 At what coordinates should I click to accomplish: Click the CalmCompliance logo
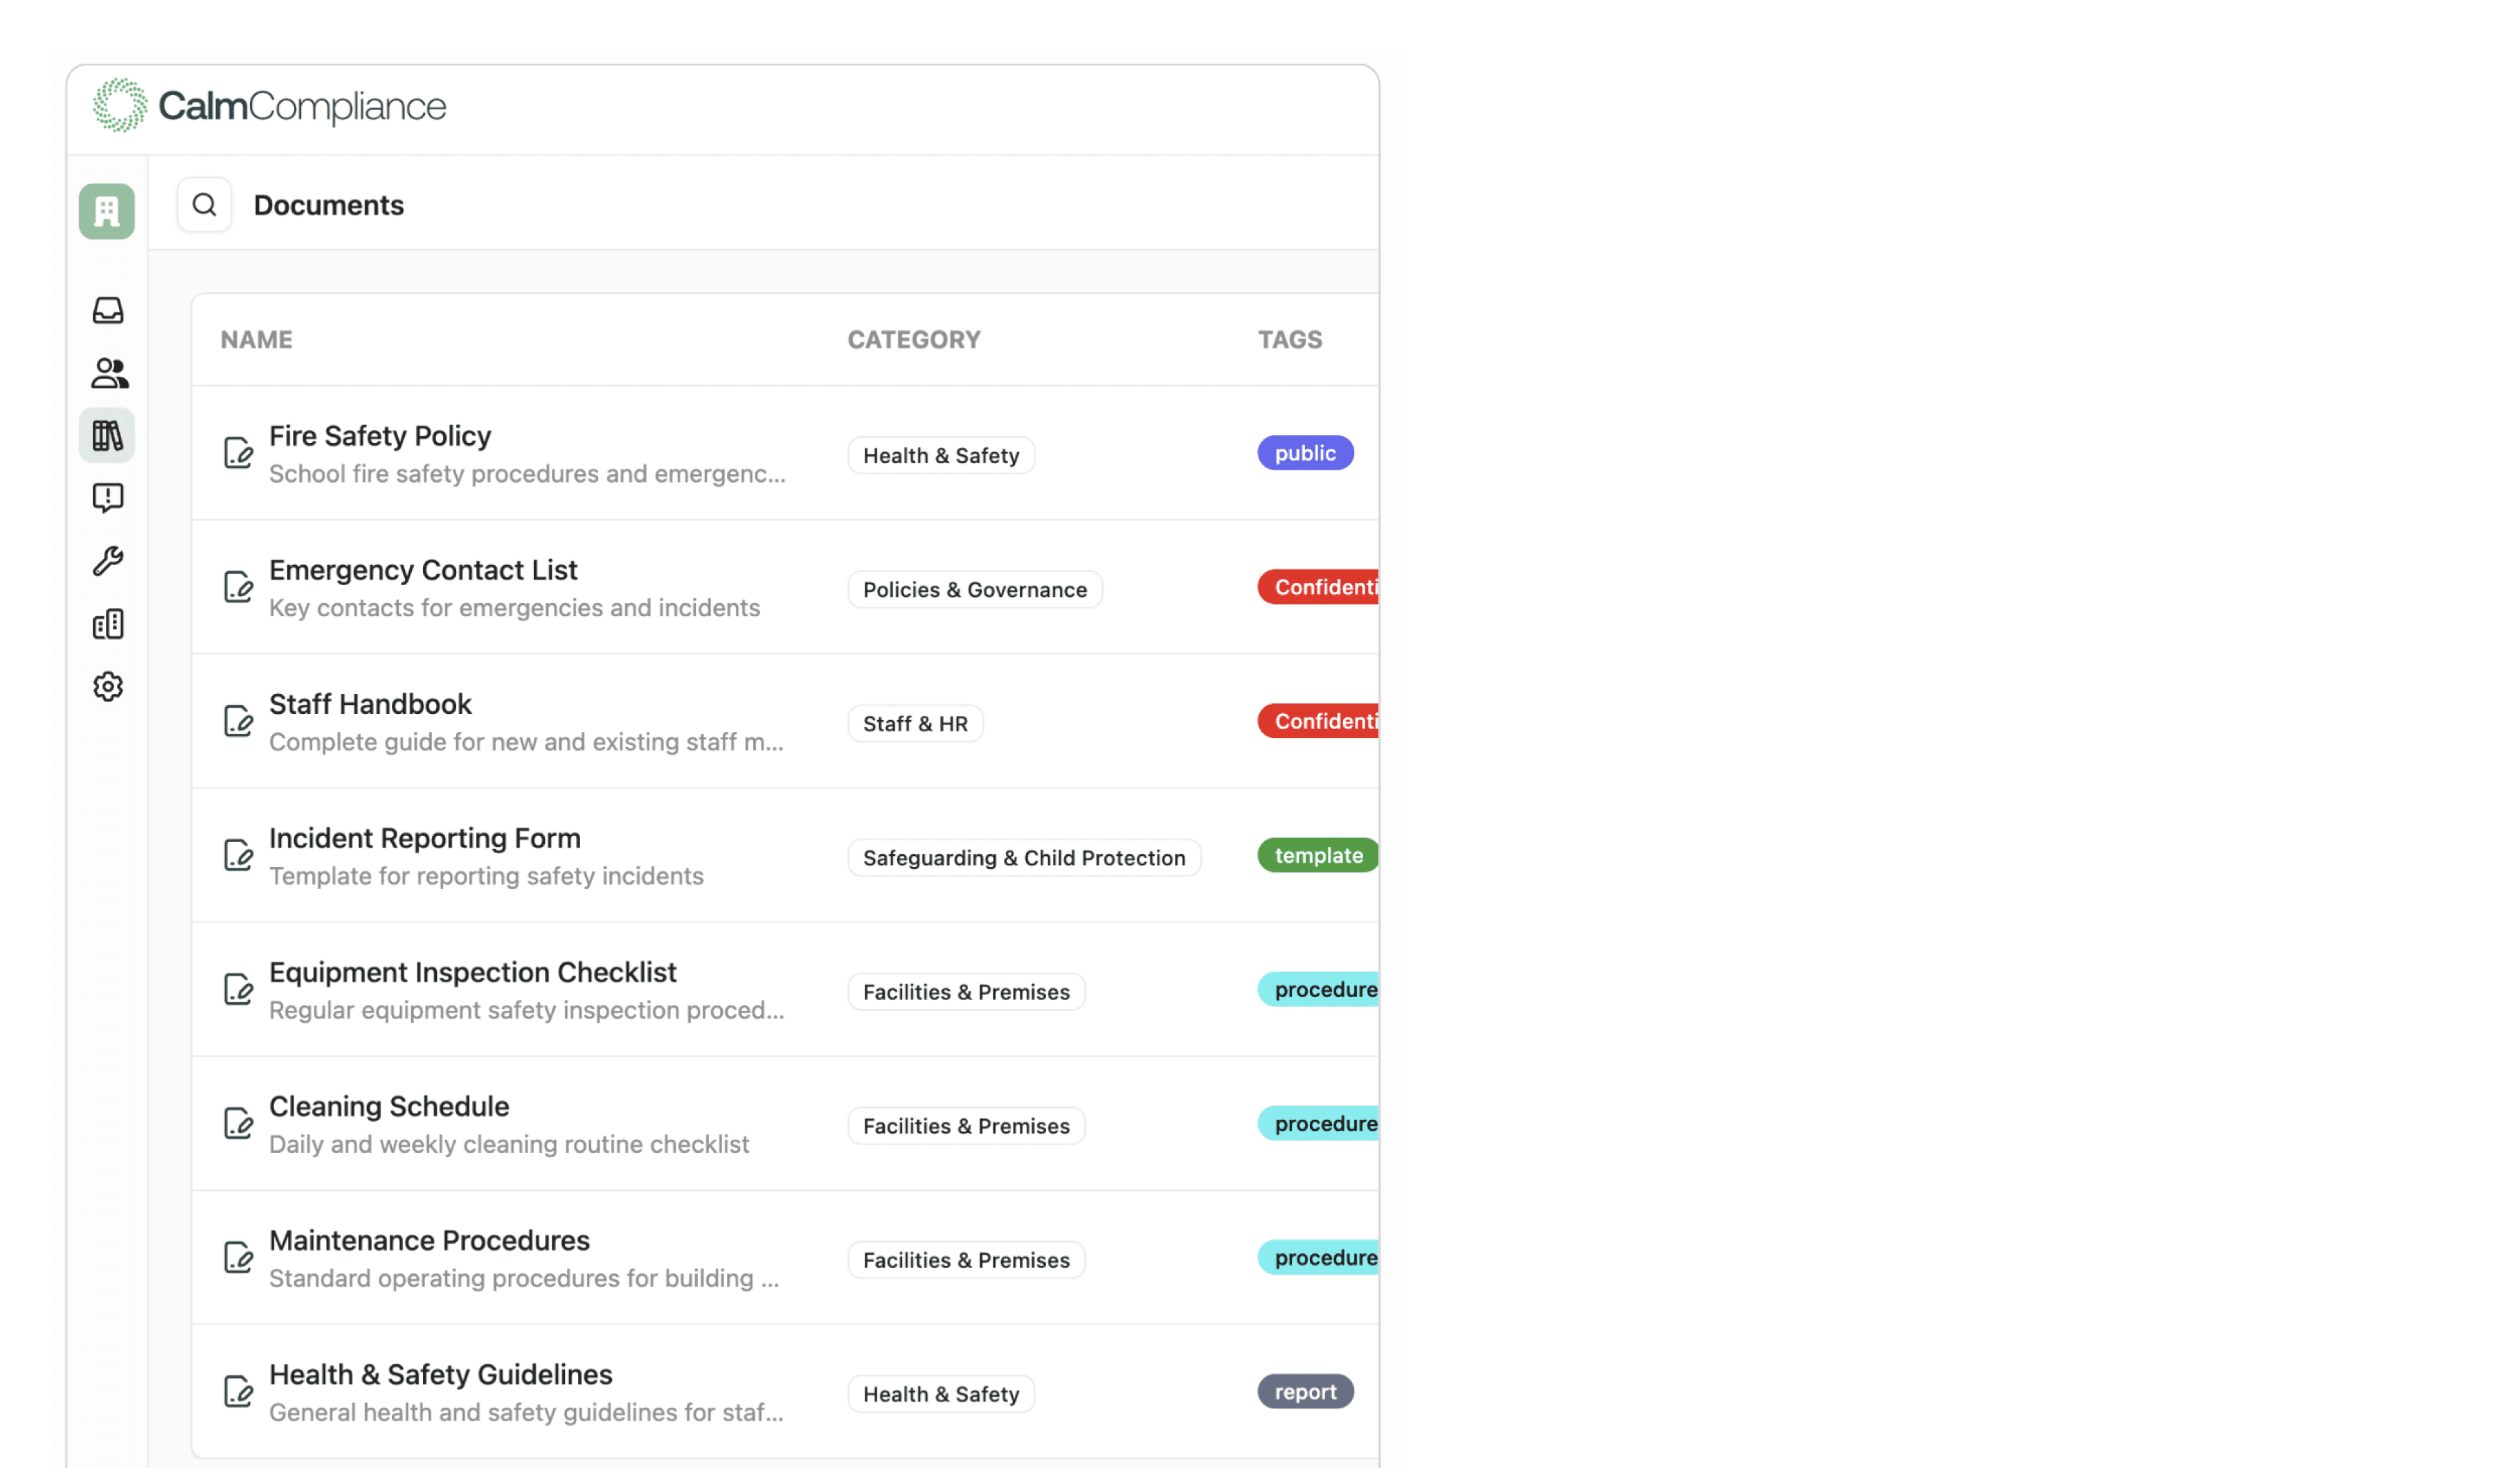tap(266, 105)
